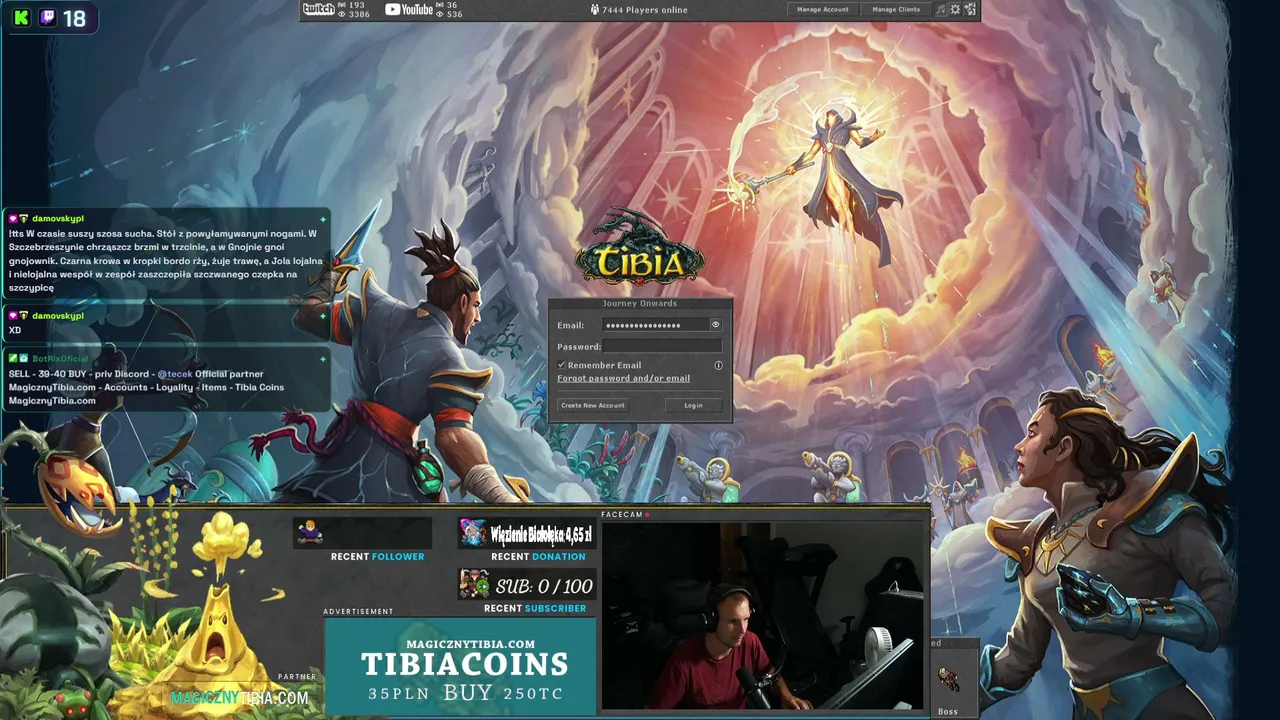This screenshot has height=720, width=1280.
Task: Click the Create New Account button
Action: tap(593, 405)
